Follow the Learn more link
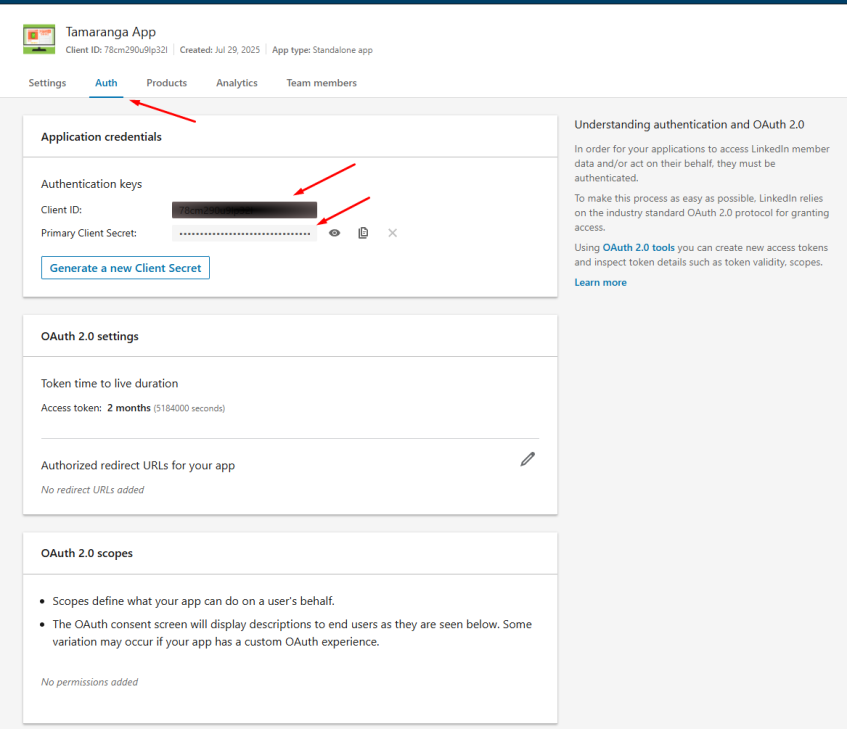This screenshot has height=729, width=847. (x=600, y=282)
